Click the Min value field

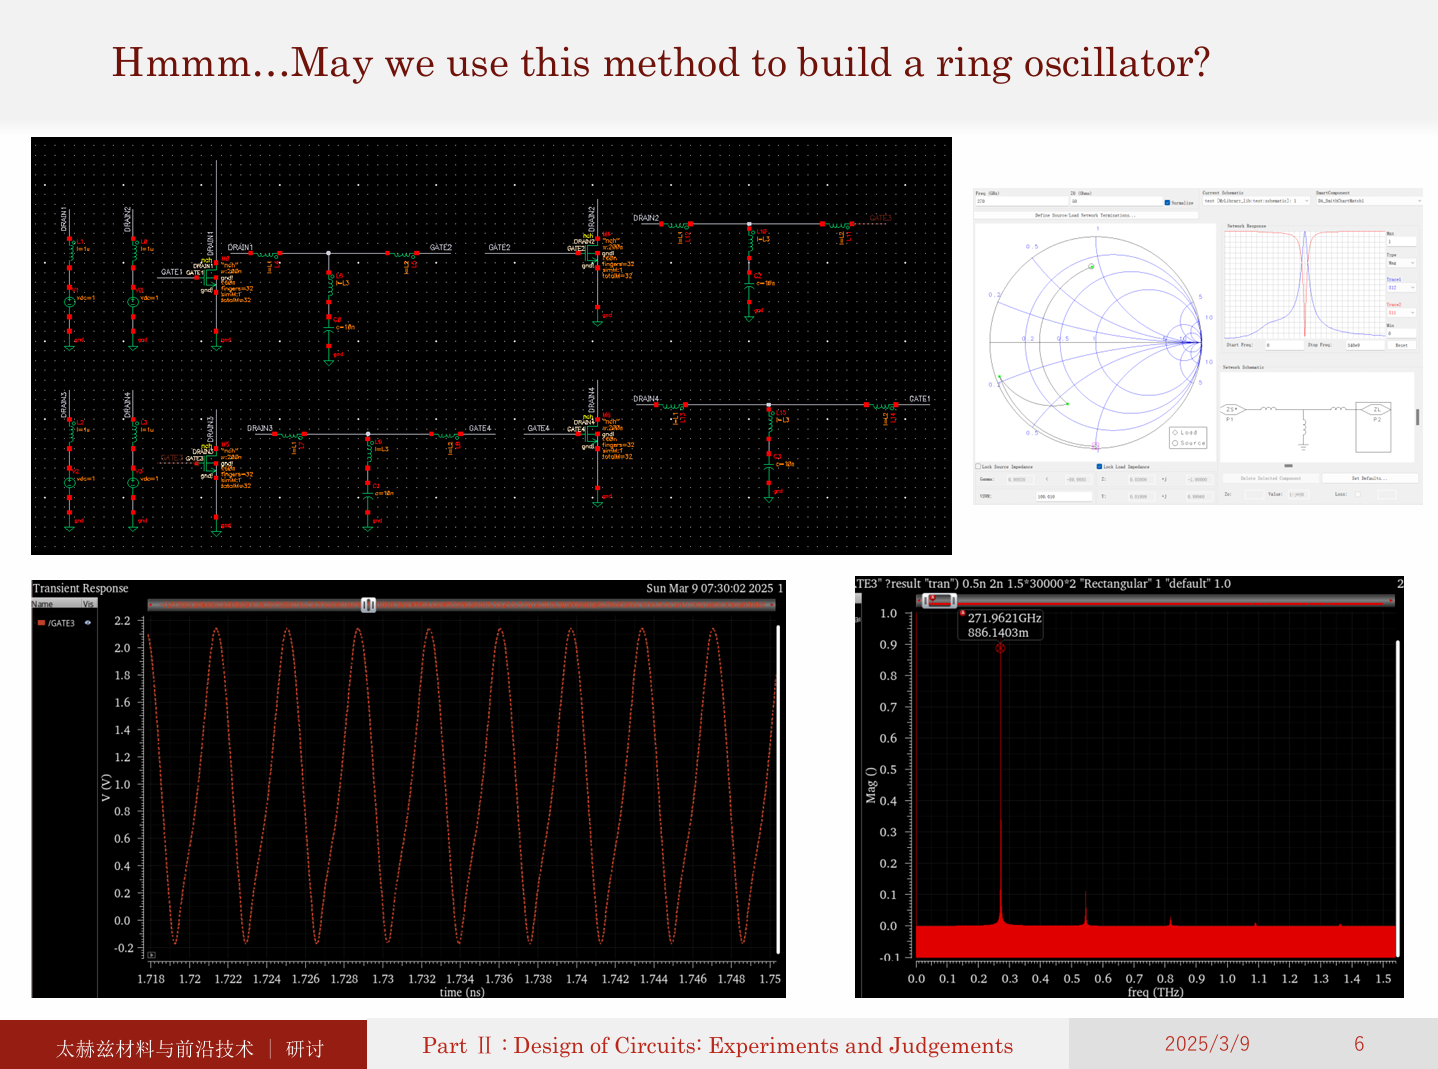[1401, 334]
